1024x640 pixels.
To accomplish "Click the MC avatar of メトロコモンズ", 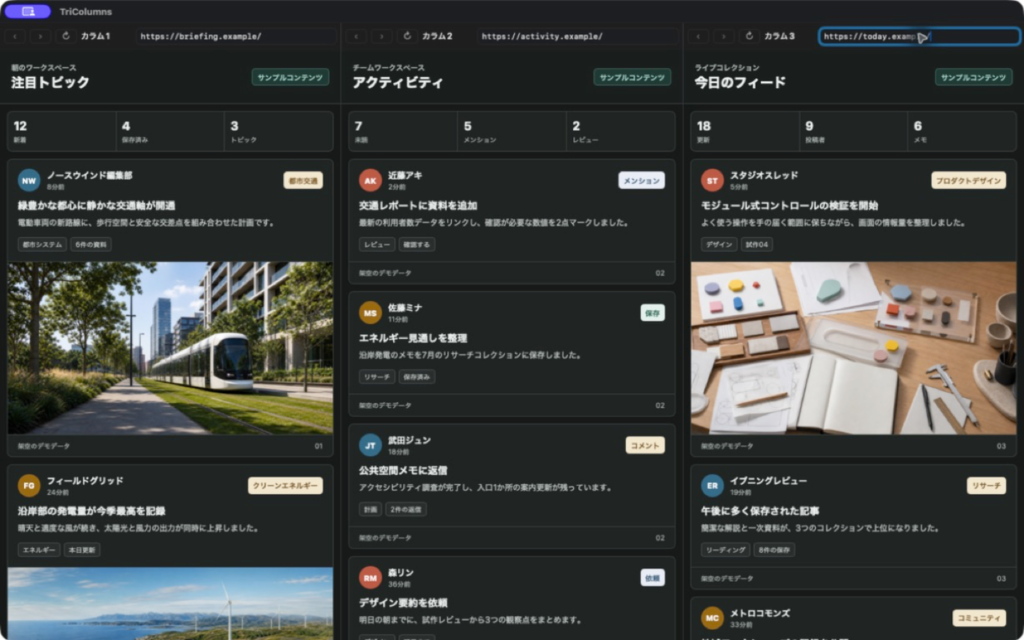I will pyautogui.click(x=712, y=618).
